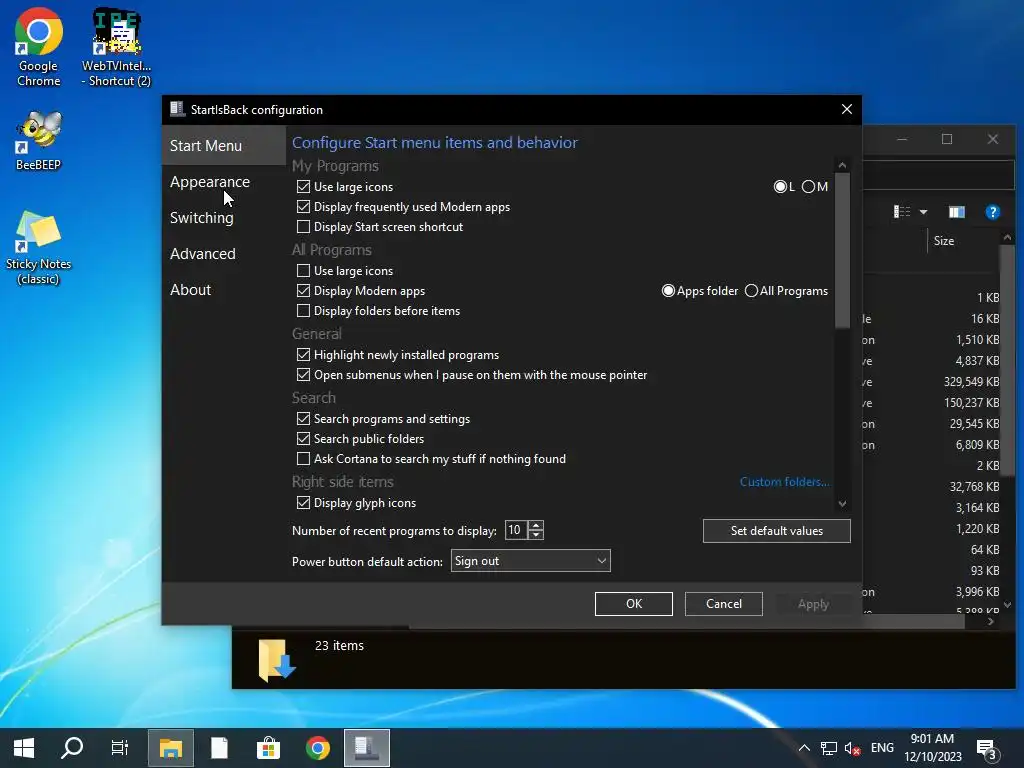Click settings list scroll up arrow
The image size is (1024, 768).
click(842, 166)
